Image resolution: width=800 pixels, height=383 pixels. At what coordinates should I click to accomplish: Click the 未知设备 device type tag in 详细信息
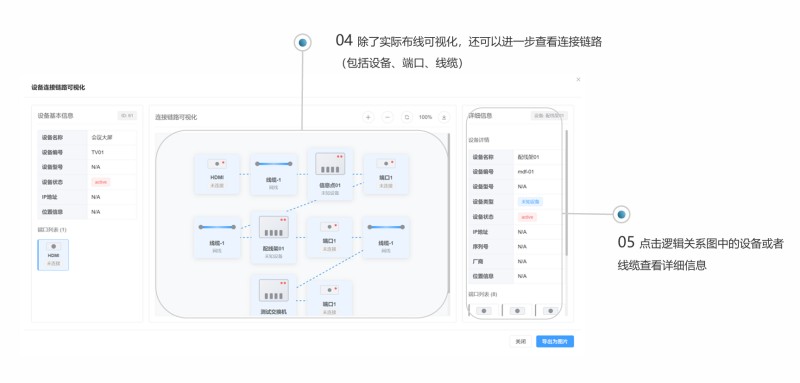[x=530, y=202]
